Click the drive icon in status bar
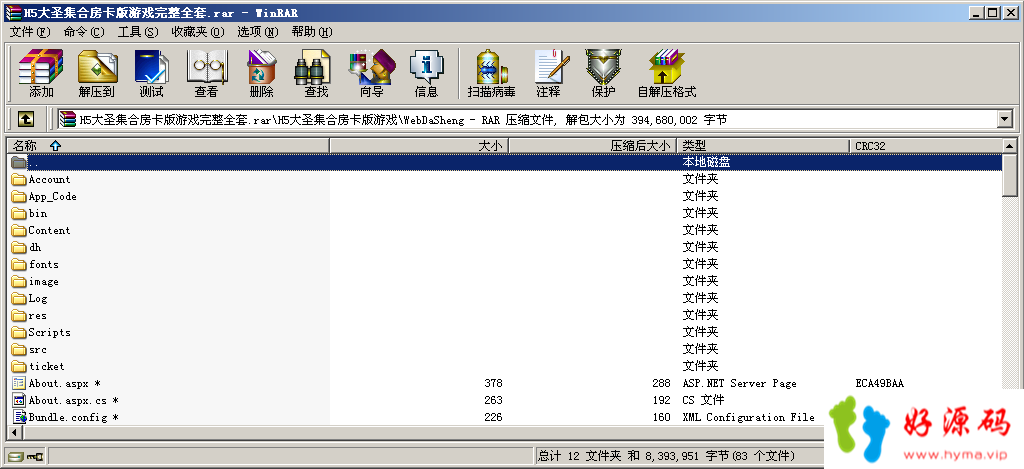The height and width of the screenshot is (469, 1024). point(16,456)
